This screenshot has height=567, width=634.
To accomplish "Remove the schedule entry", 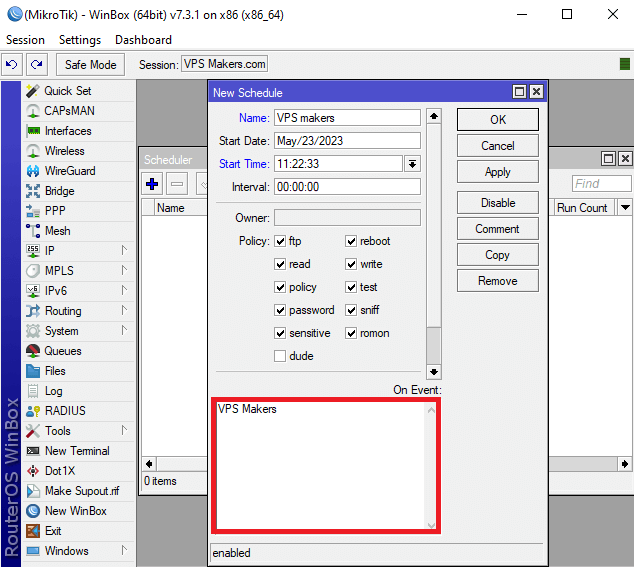I will (x=498, y=281).
